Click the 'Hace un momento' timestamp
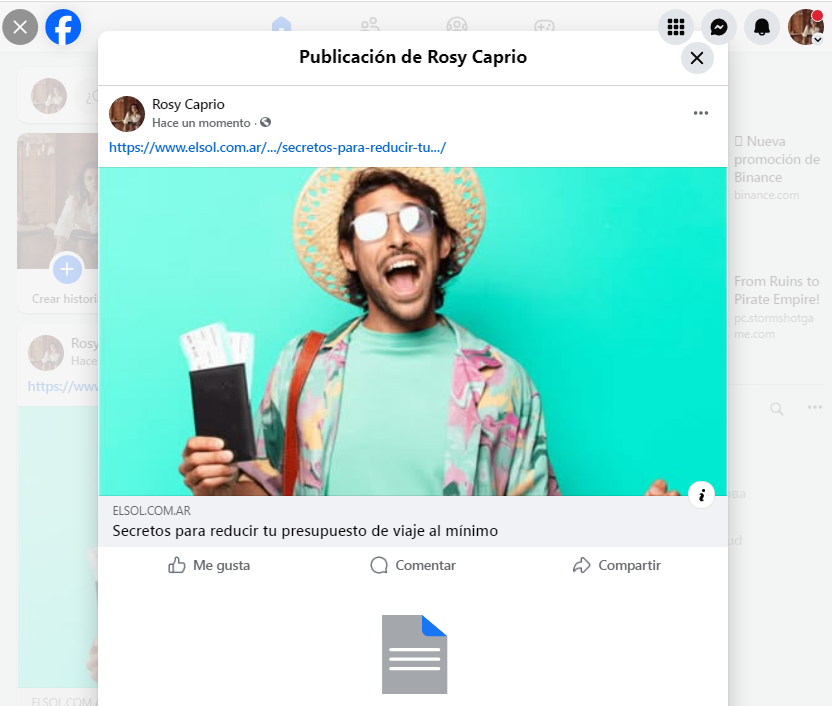Screen dimensions: 832x706 coord(201,123)
